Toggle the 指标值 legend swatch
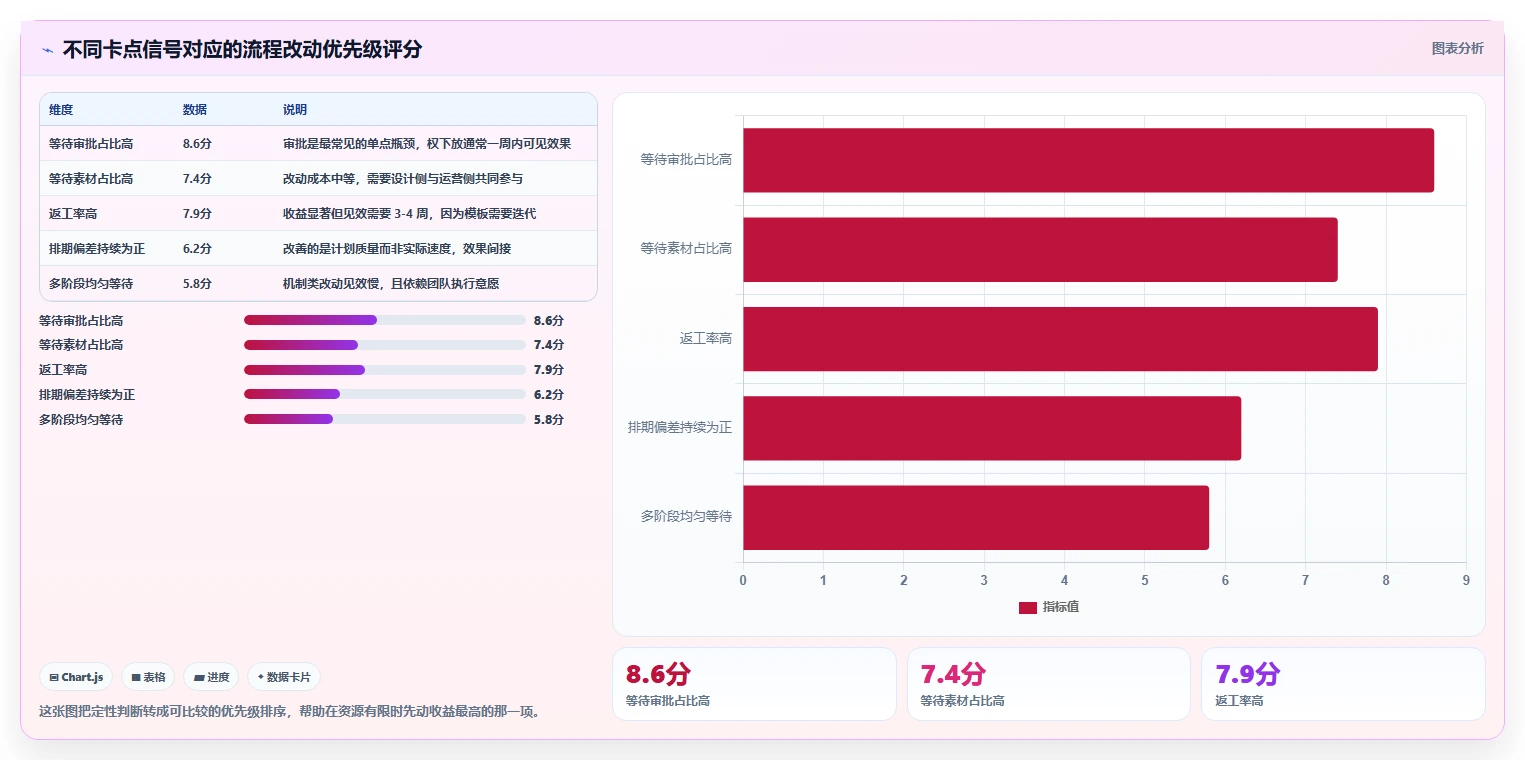 tap(1028, 607)
